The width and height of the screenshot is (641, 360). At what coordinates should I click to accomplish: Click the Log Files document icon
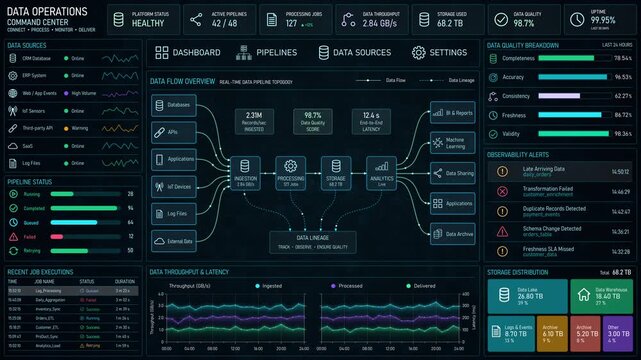click(13, 163)
